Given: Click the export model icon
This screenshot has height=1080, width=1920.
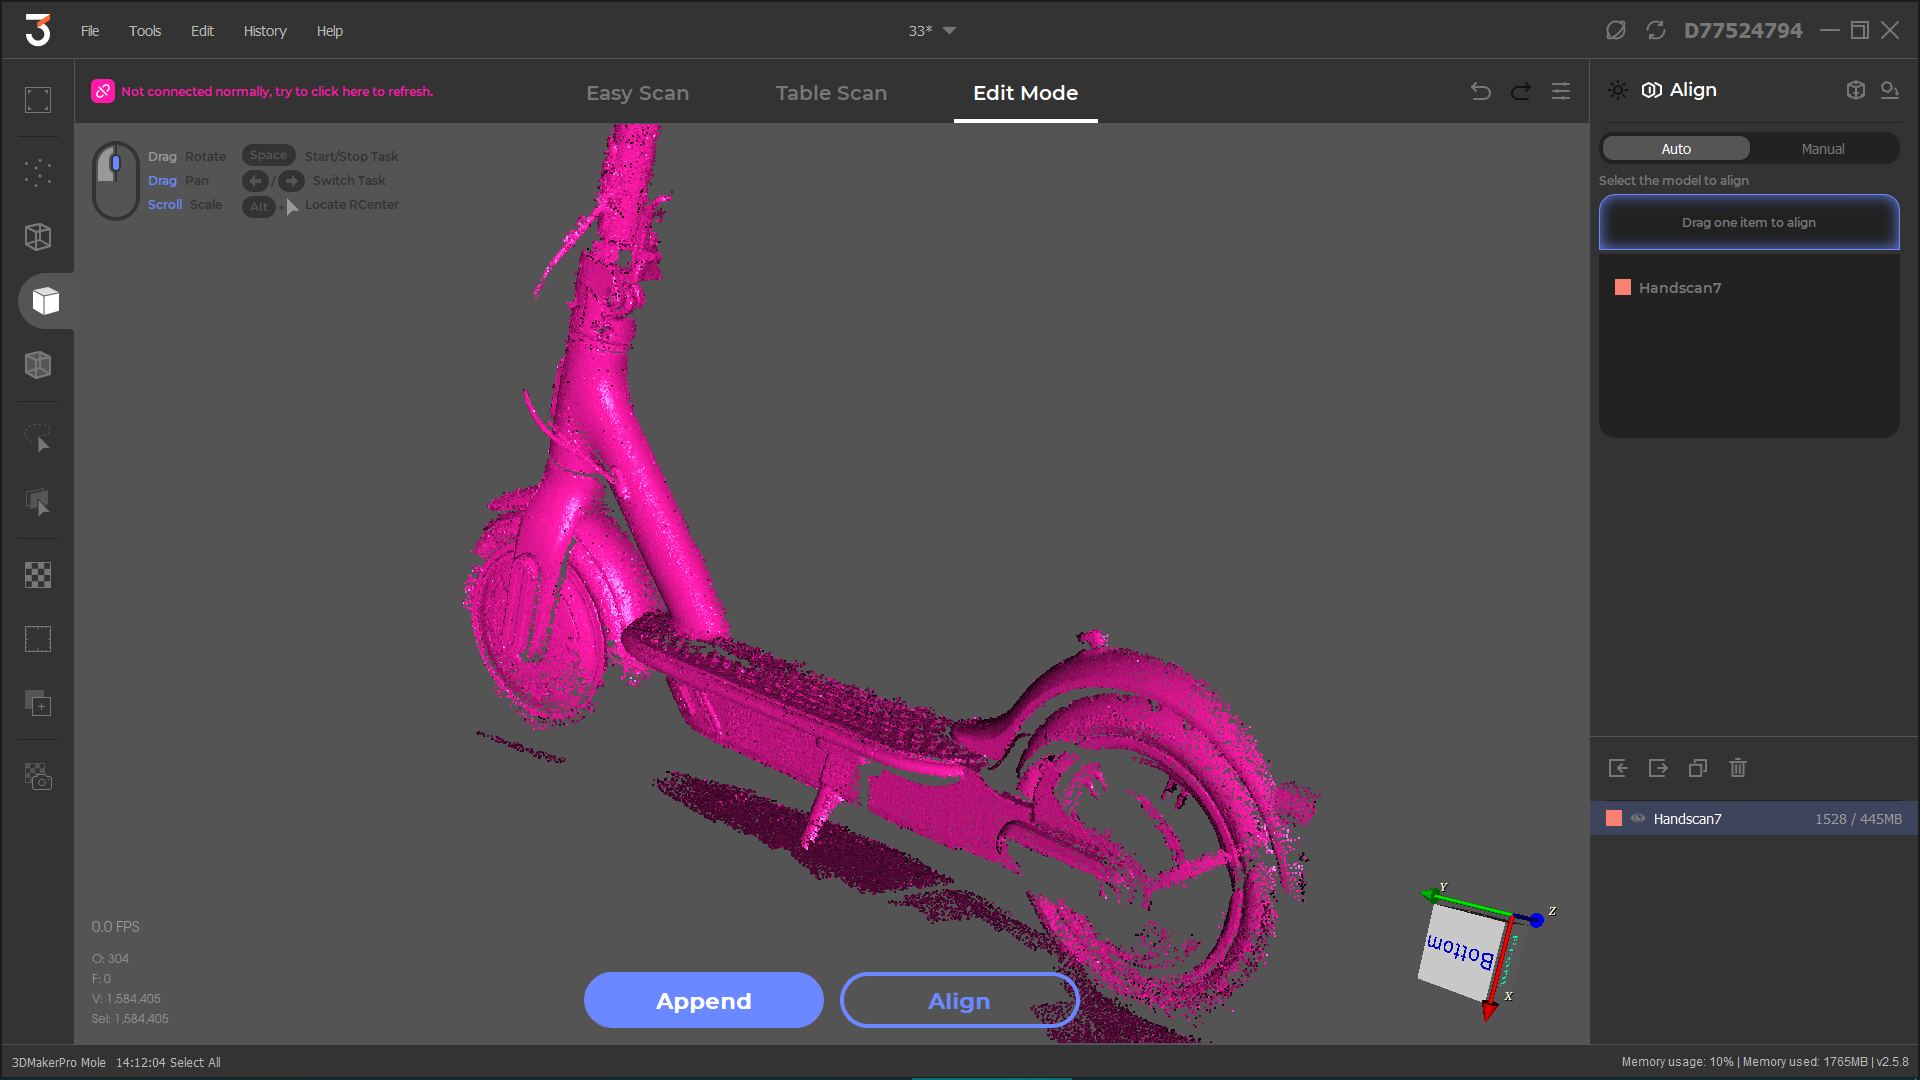Looking at the screenshot, I should (x=1658, y=767).
